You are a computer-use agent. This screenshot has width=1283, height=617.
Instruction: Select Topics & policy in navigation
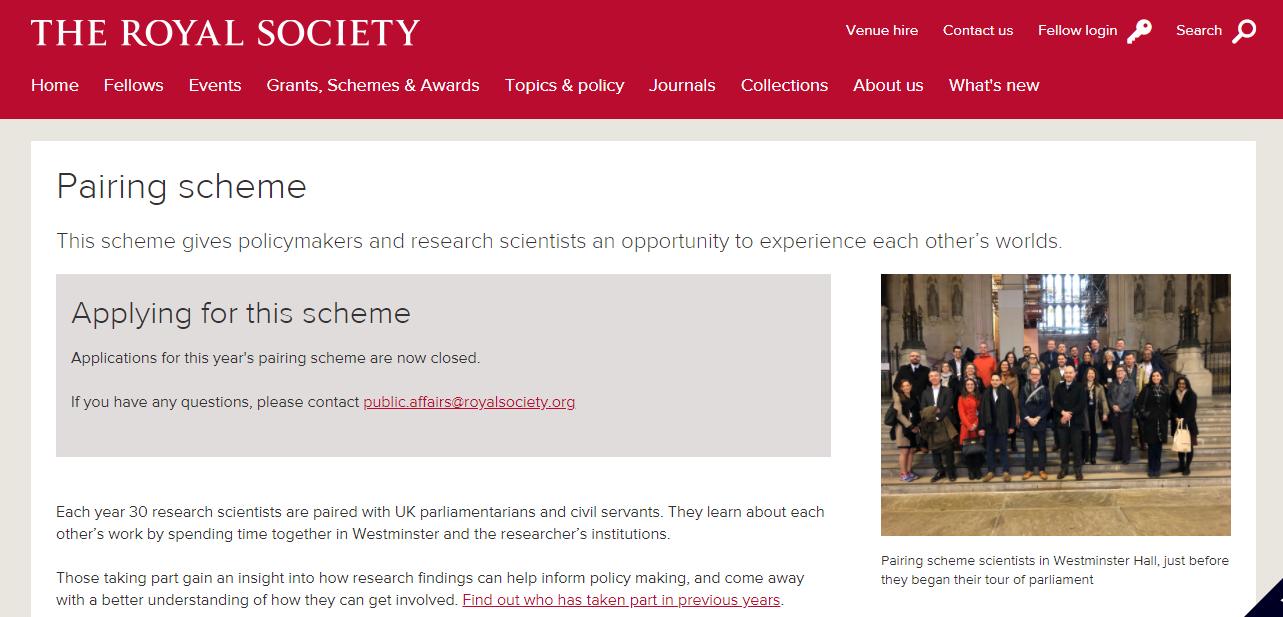coord(564,86)
